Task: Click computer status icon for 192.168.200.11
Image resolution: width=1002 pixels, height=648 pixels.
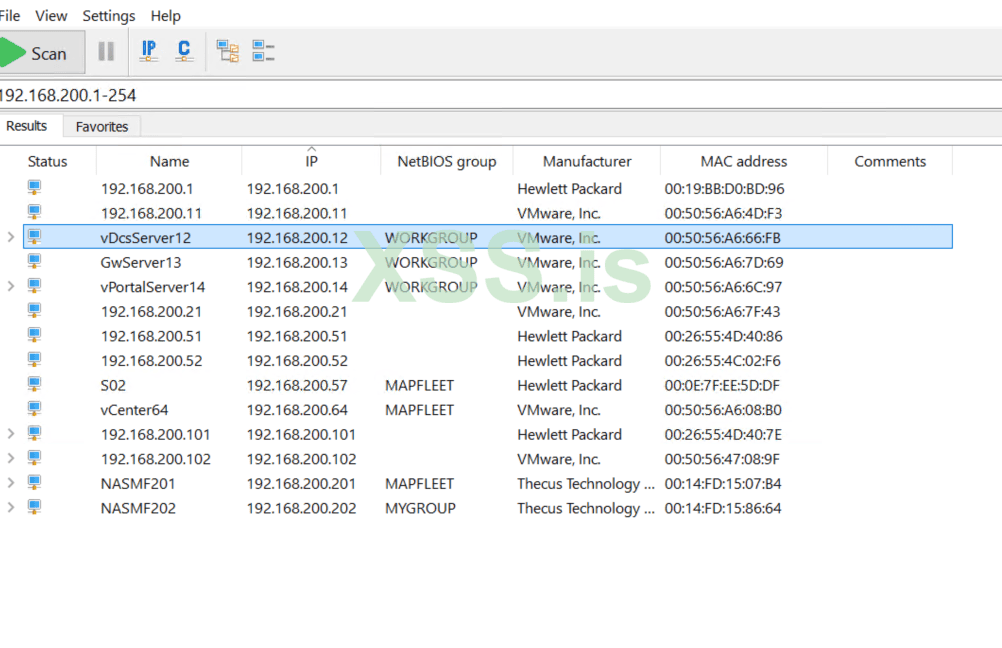Action: point(35,212)
